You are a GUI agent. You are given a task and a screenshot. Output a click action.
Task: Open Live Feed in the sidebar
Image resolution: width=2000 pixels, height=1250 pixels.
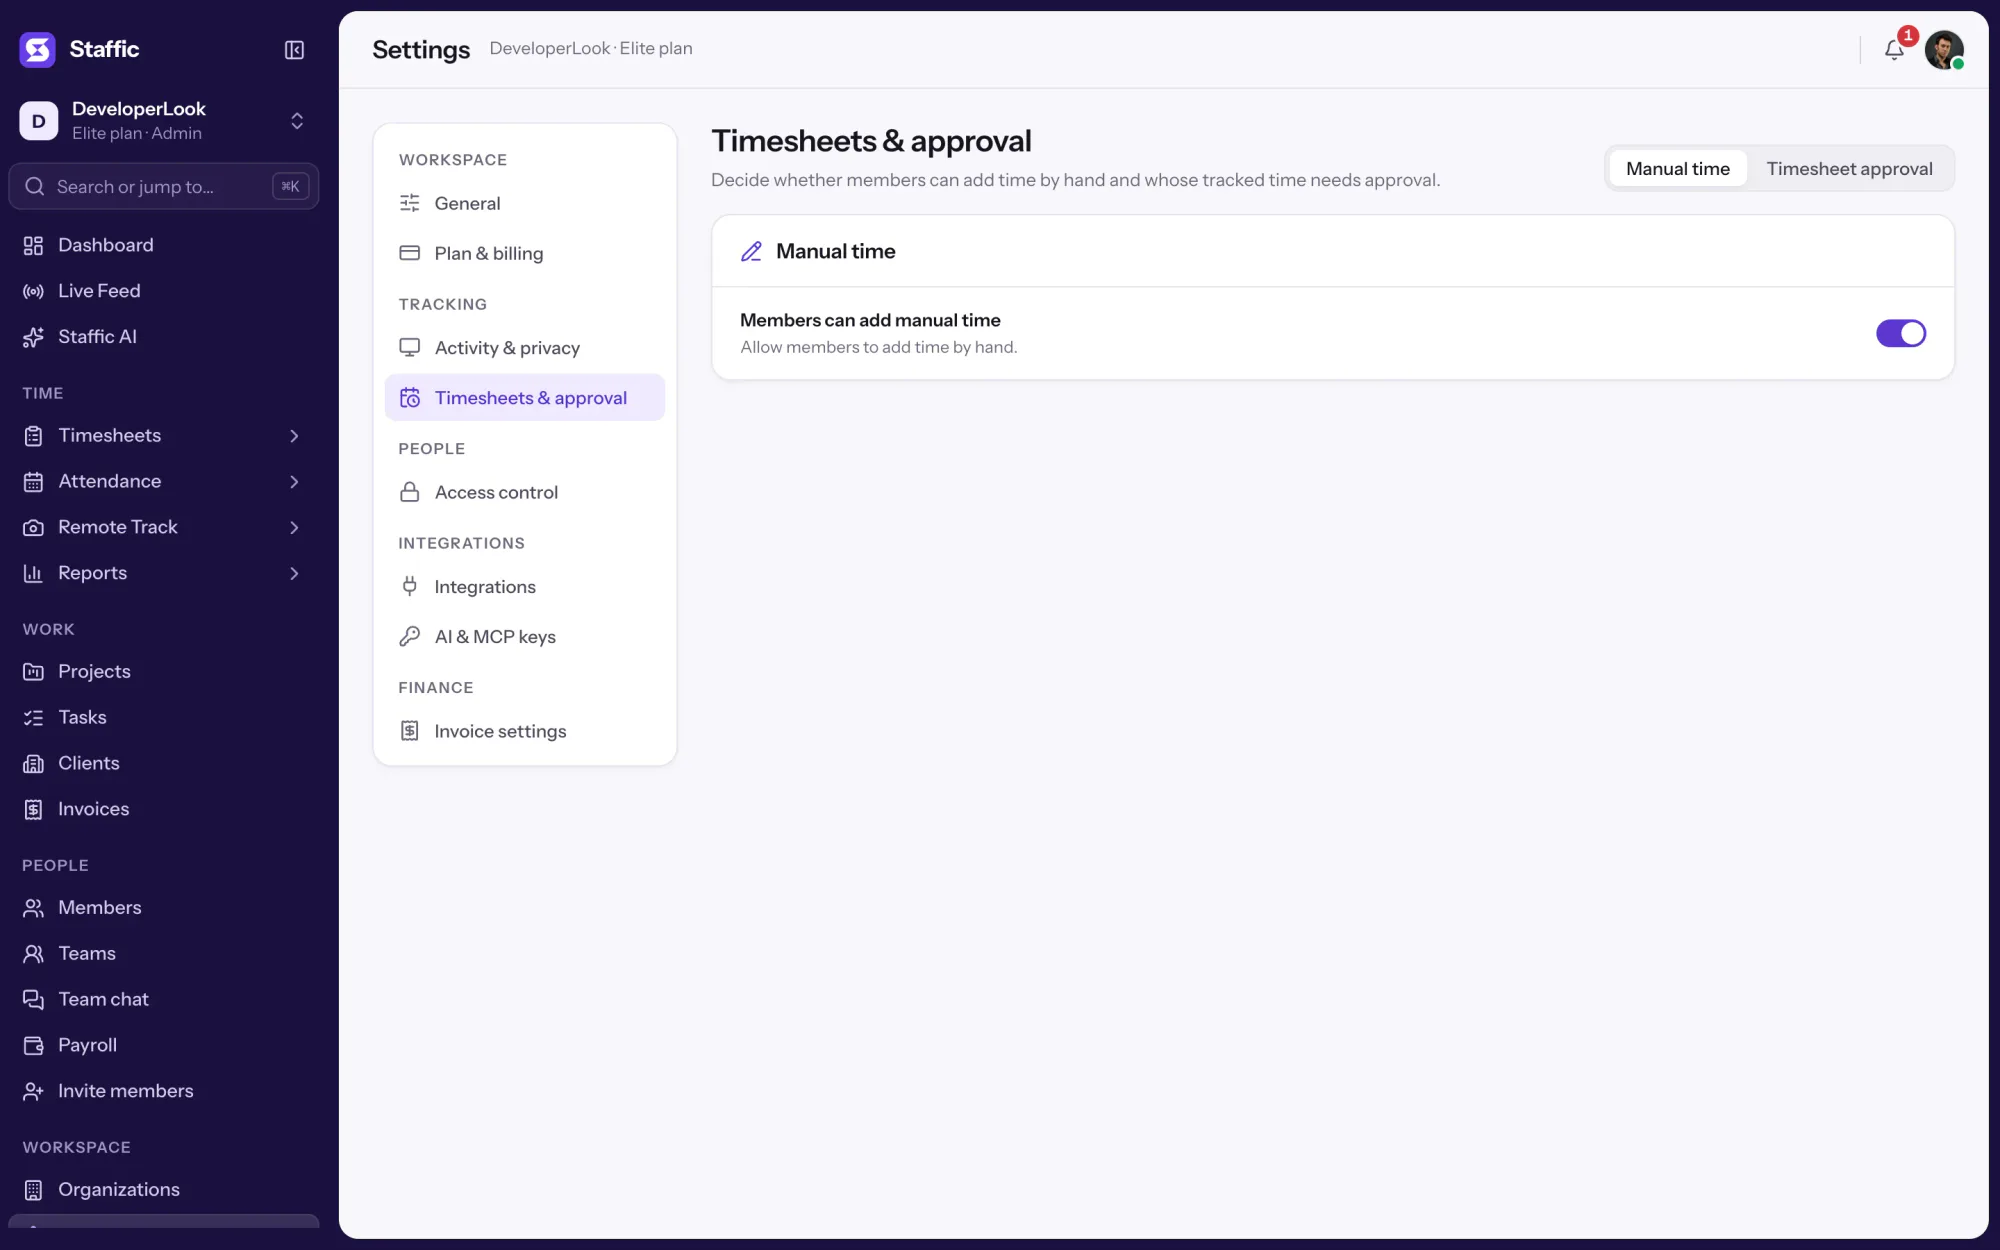click(164, 291)
